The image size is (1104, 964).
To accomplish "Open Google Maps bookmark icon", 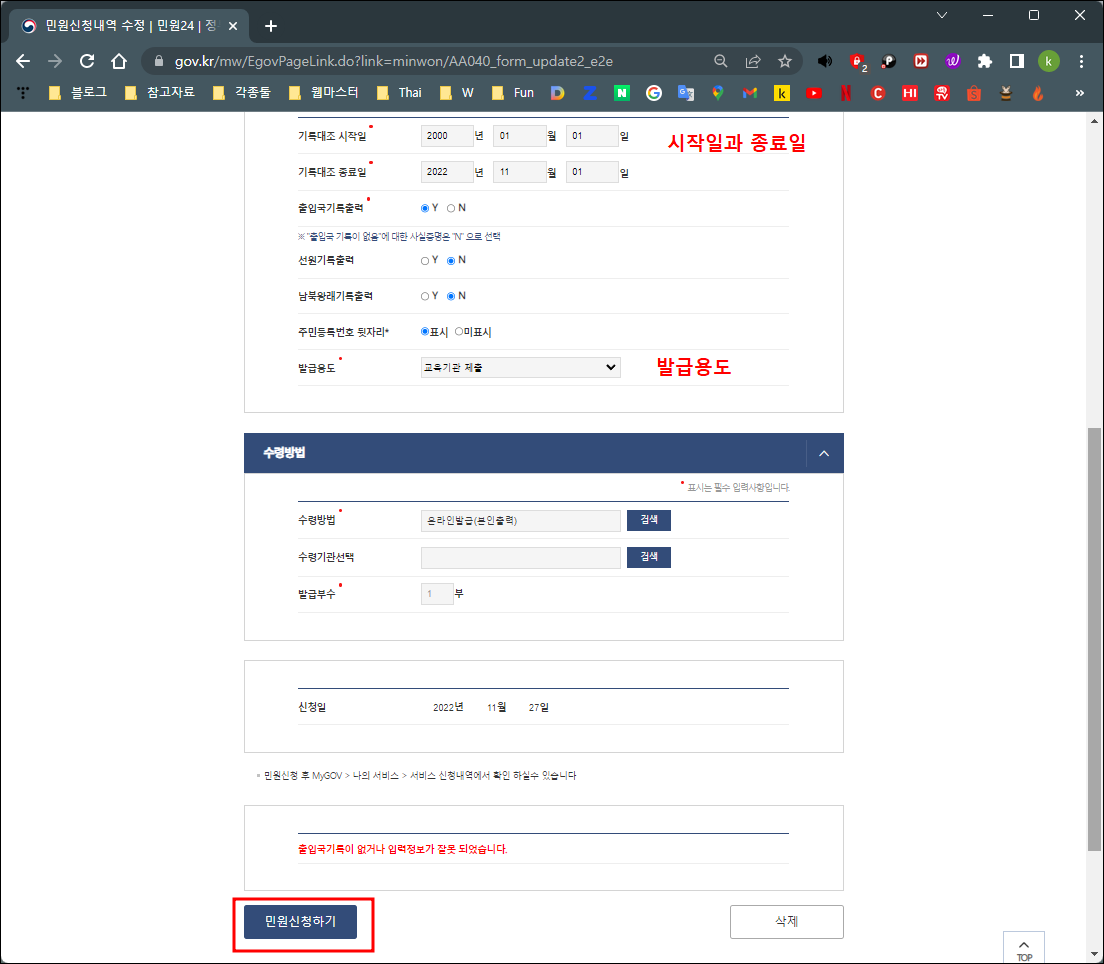I will point(717,93).
